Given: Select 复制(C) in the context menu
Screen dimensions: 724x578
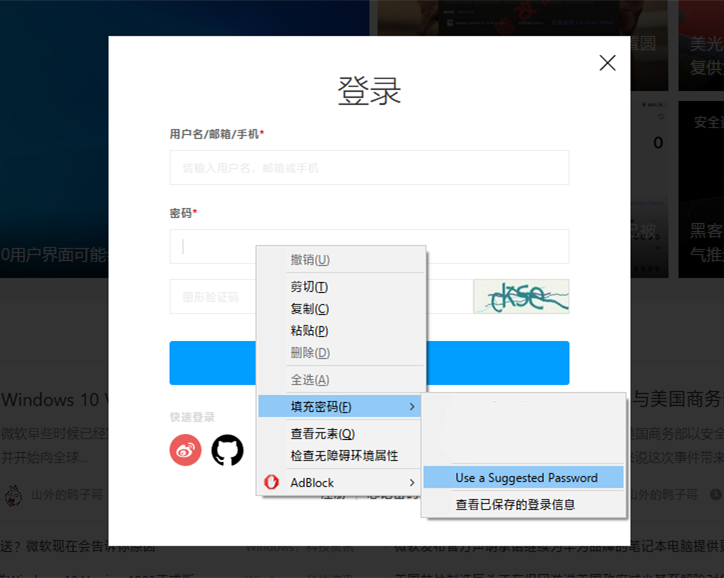Looking at the screenshot, I should [x=309, y=309].
